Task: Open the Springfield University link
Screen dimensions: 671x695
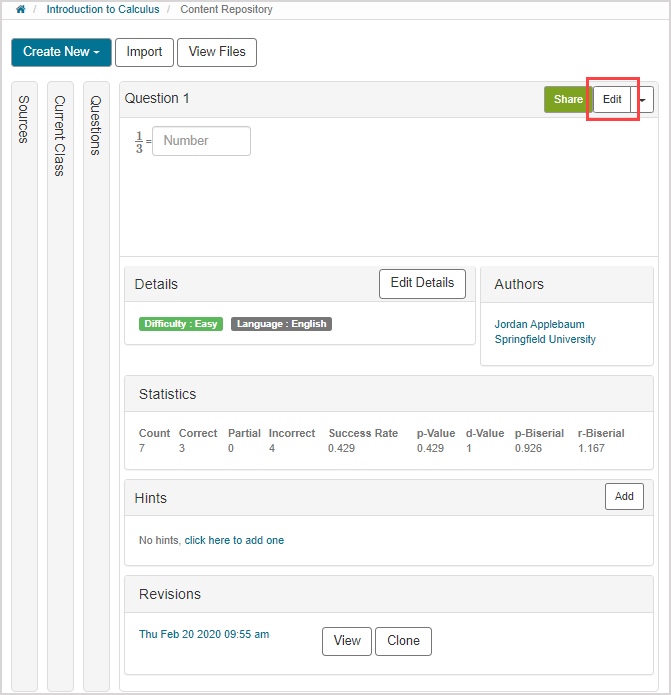Action: 545,339
